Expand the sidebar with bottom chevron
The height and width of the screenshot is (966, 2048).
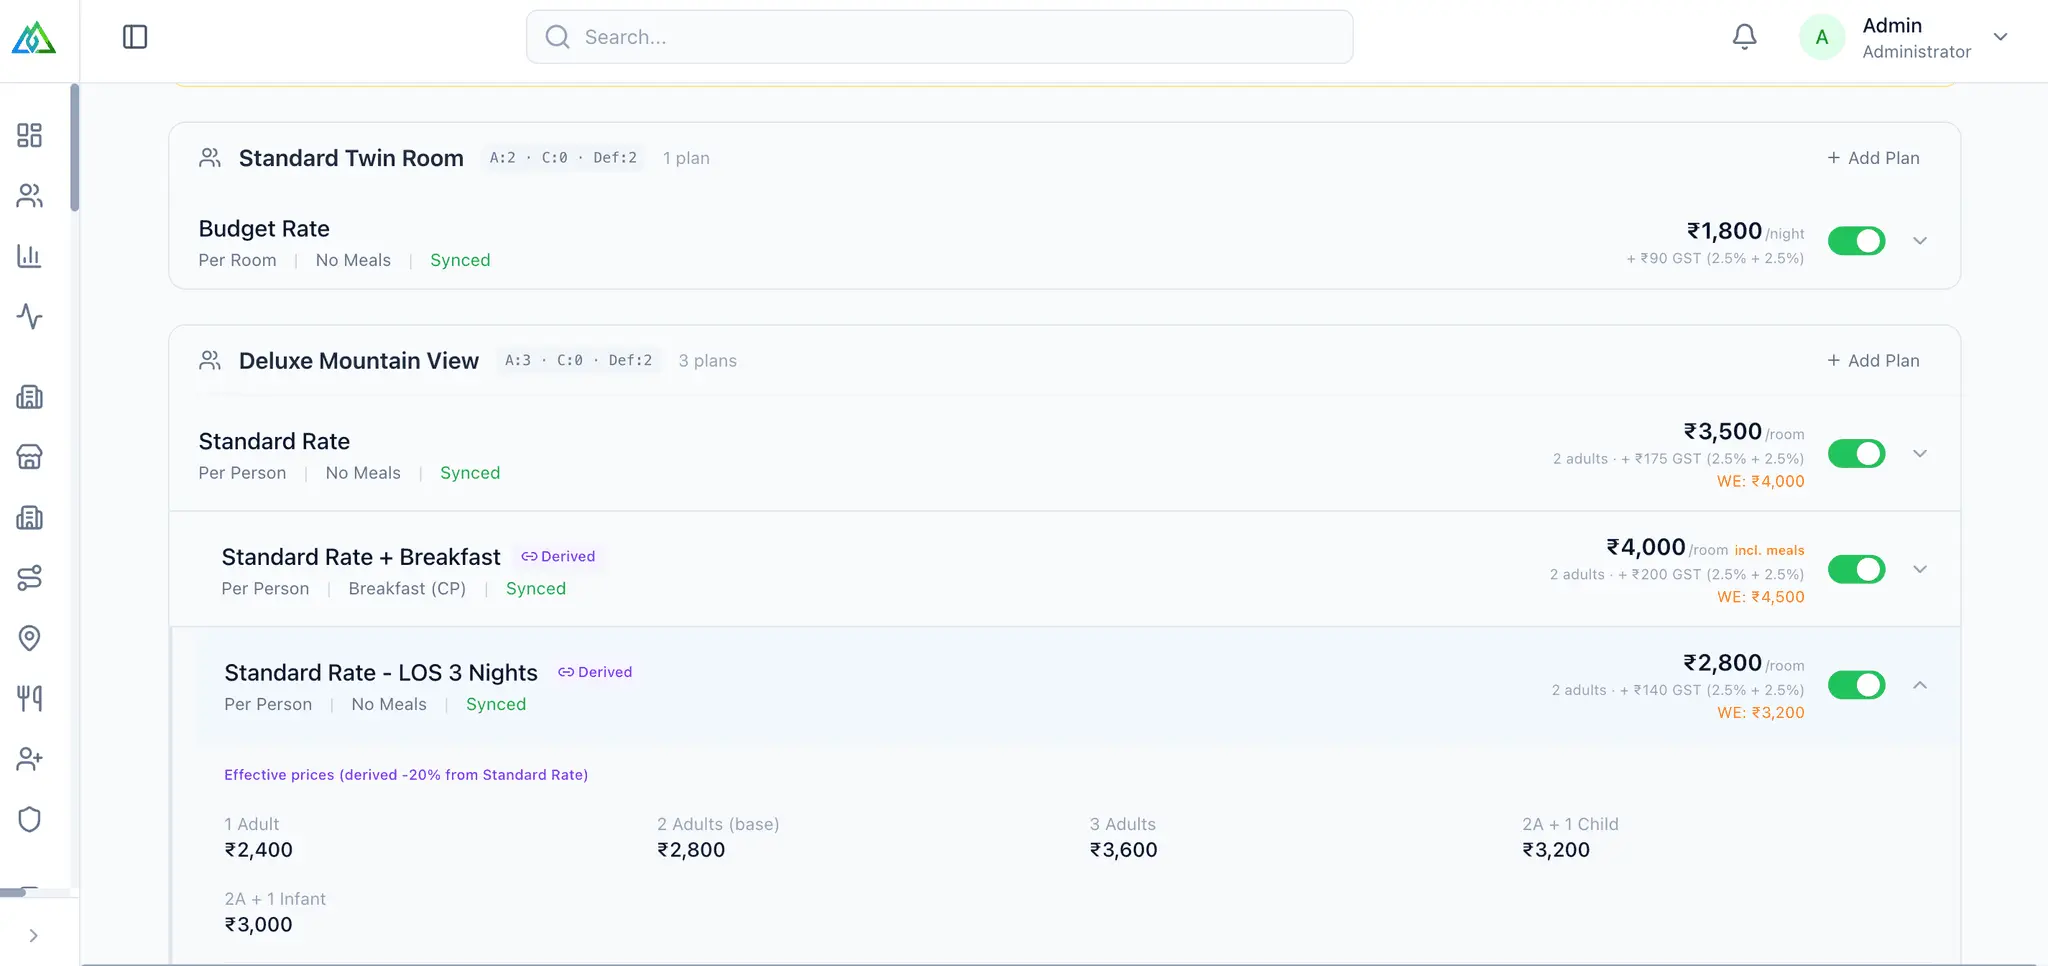[x=33, y=936]
